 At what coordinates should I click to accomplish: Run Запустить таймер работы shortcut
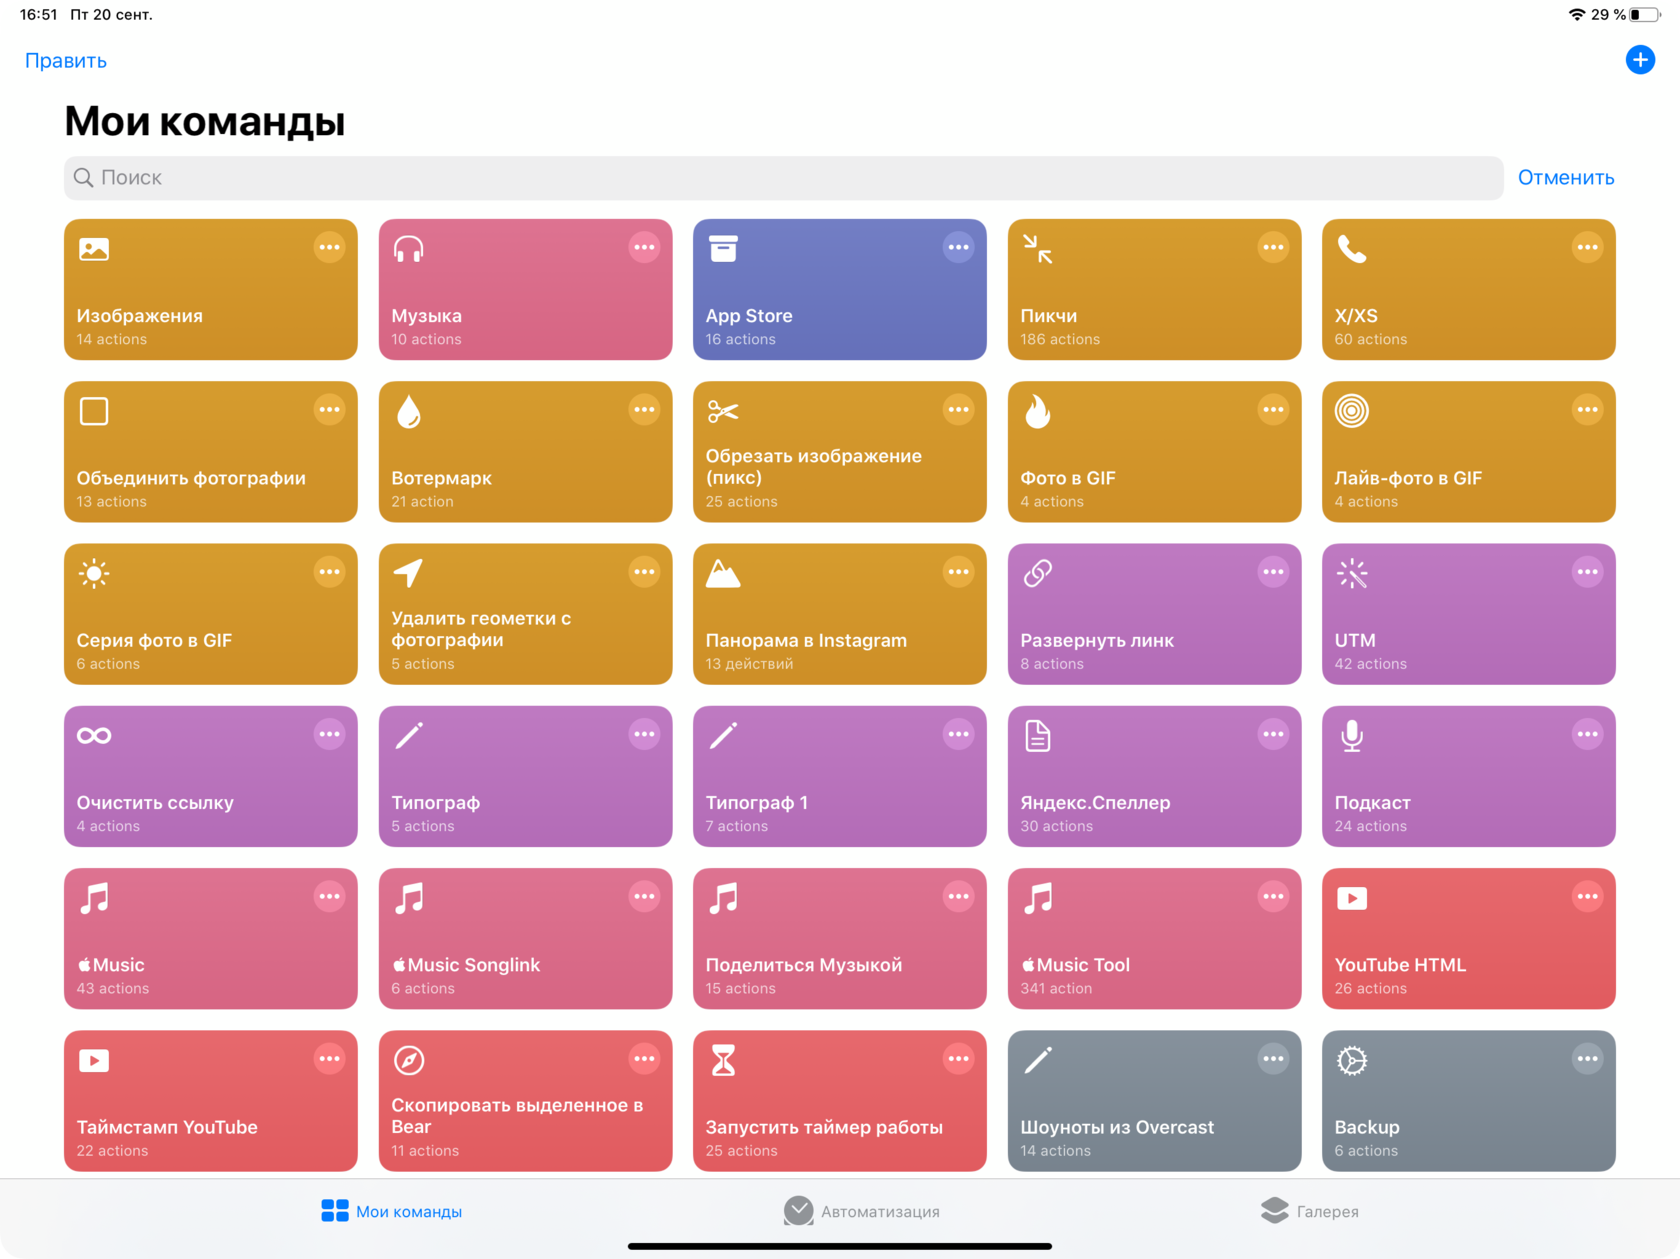(x=840, y=1101)
